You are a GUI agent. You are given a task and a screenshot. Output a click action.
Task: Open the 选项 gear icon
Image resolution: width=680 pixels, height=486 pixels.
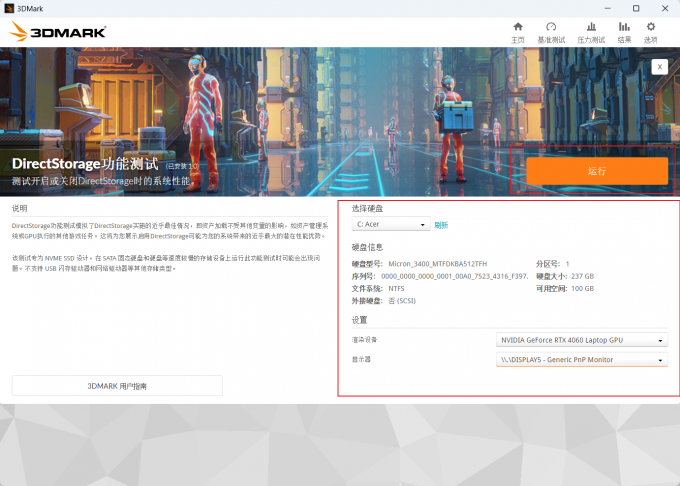(651, 32)
